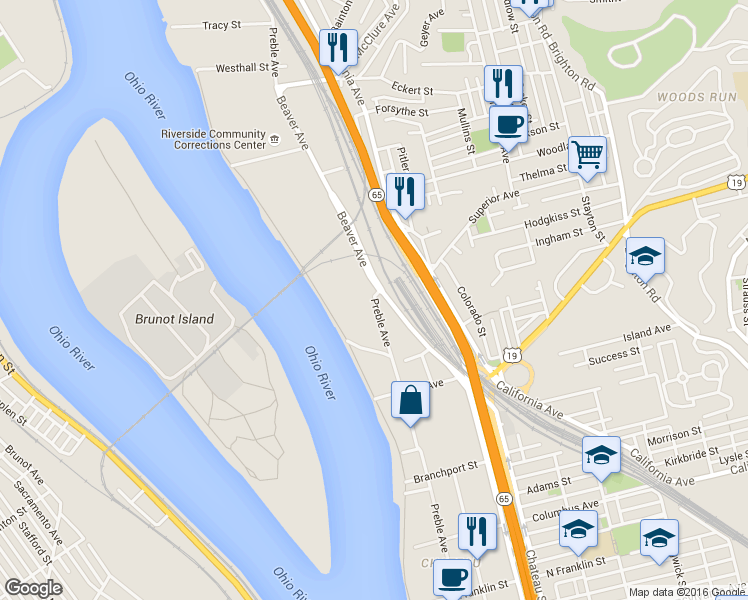Open the school marker near Columbus Ave
748x600 pixels.
click(x=578, y=530)
